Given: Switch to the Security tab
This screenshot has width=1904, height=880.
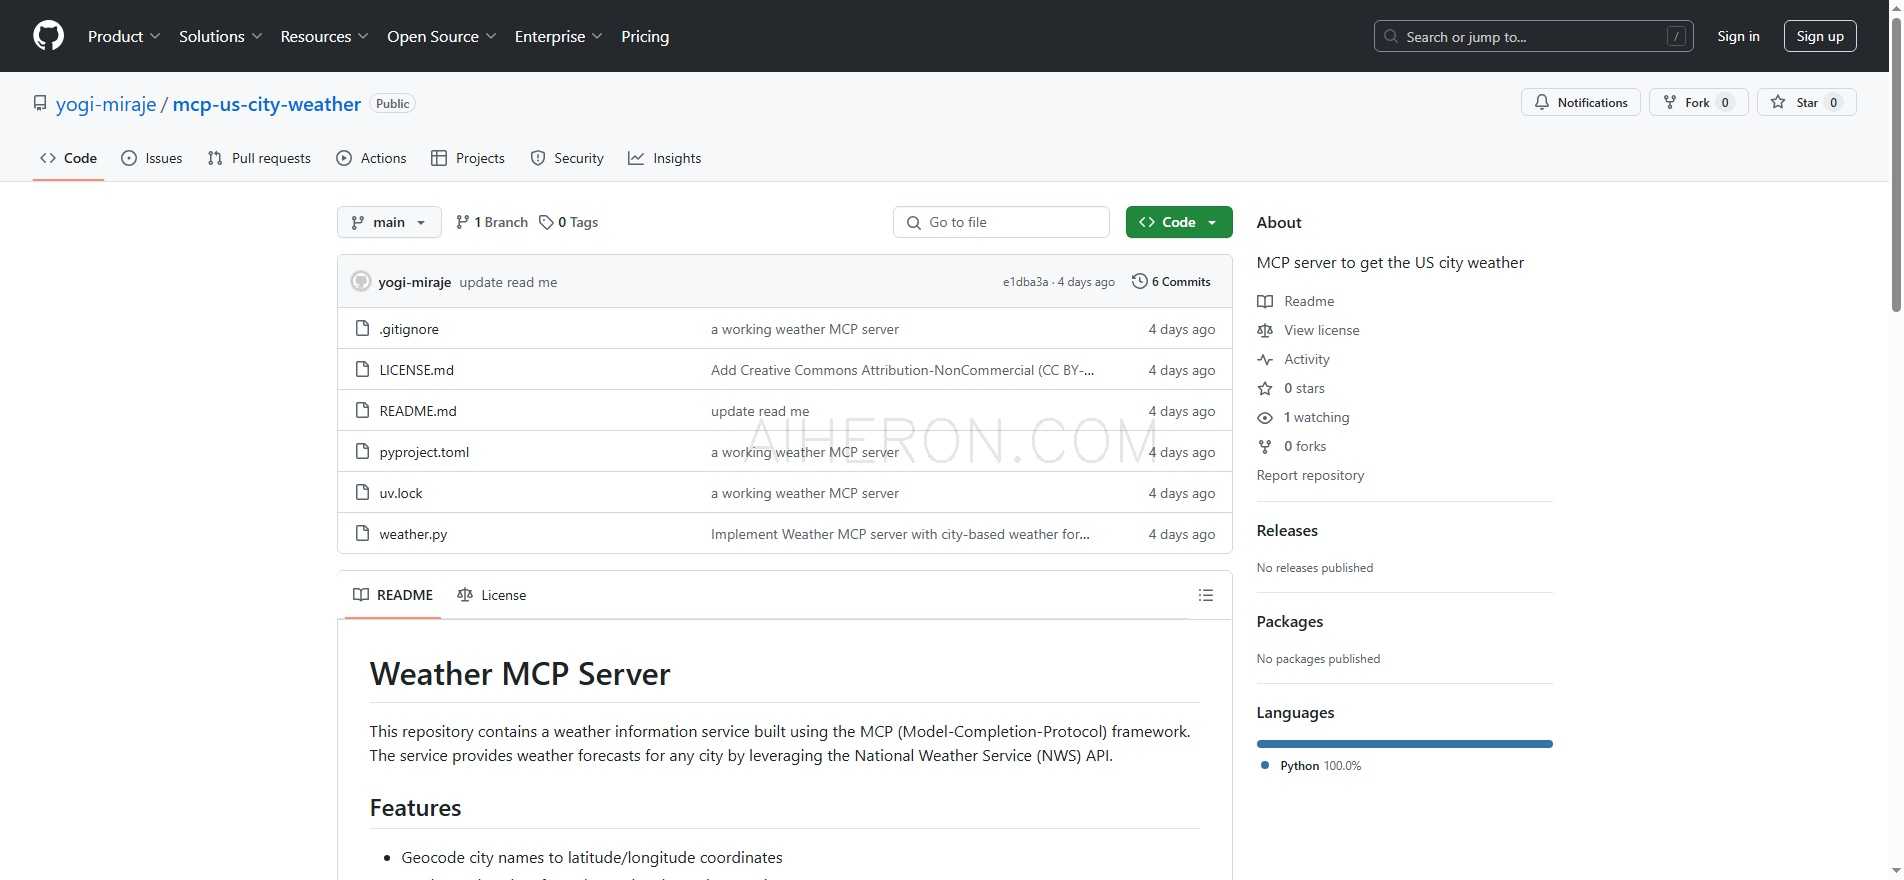Looking at the screenshot, I should [x=567, y=158].
